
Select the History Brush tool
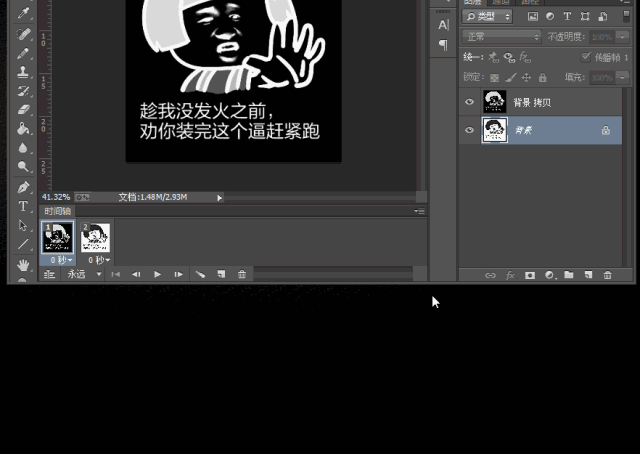pos(23,91)
